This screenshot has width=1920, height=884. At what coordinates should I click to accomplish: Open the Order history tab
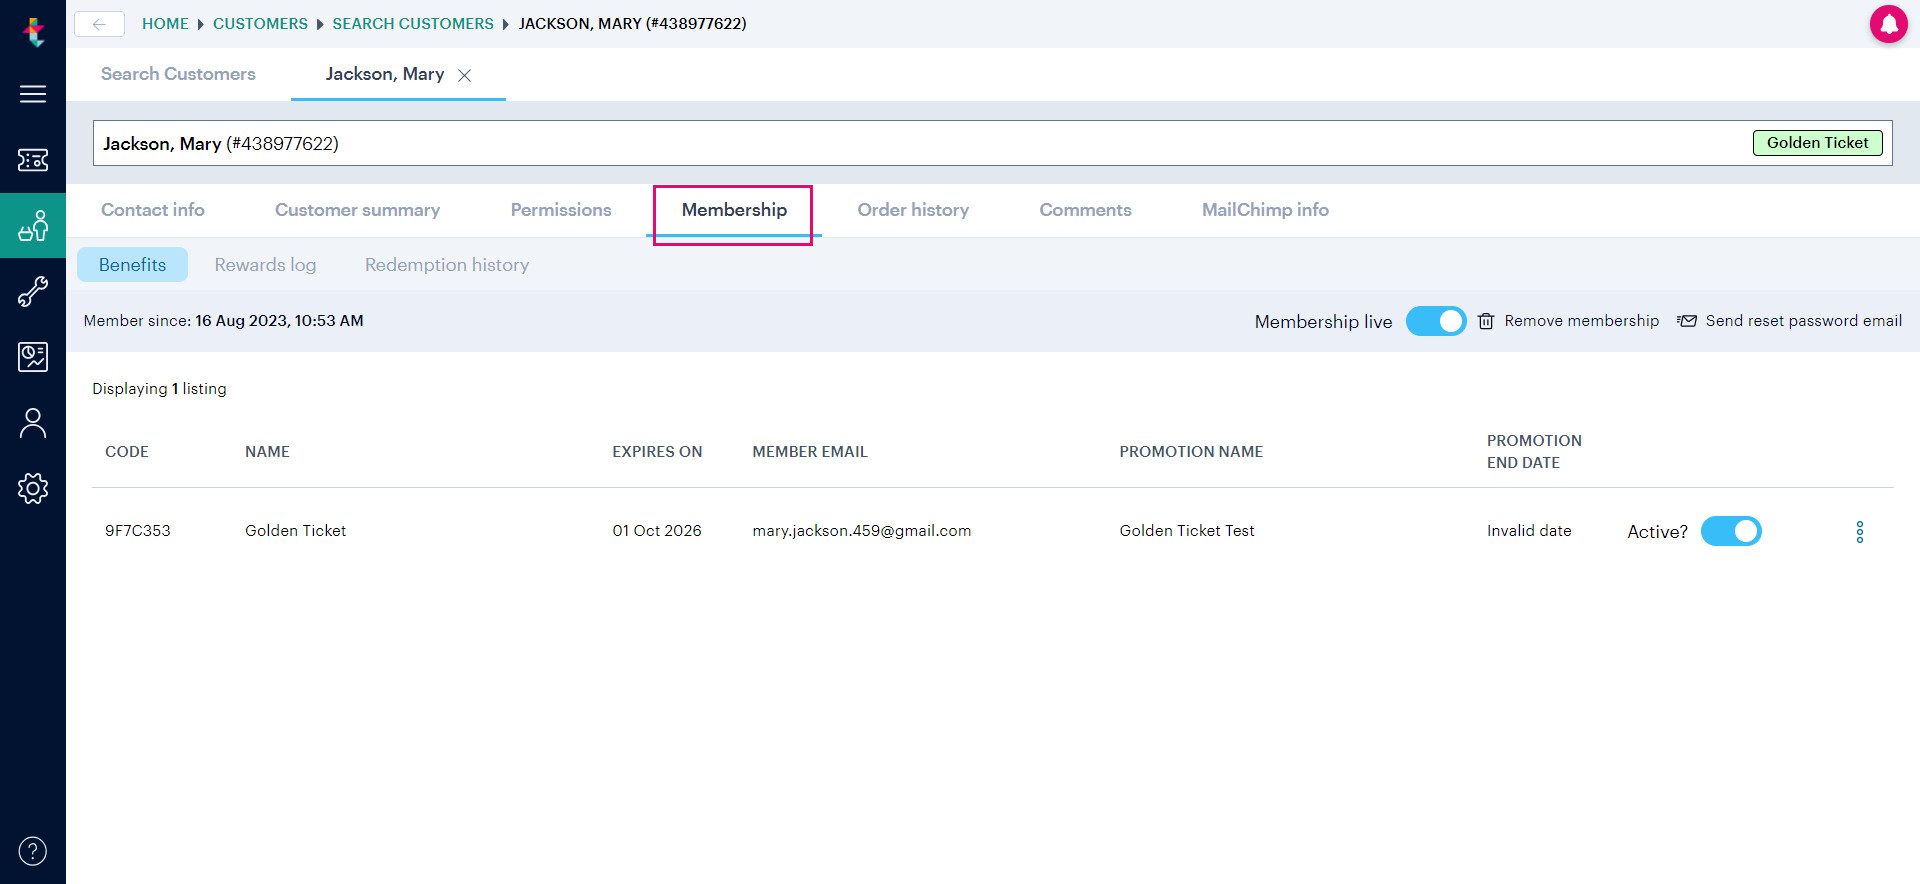913,210
